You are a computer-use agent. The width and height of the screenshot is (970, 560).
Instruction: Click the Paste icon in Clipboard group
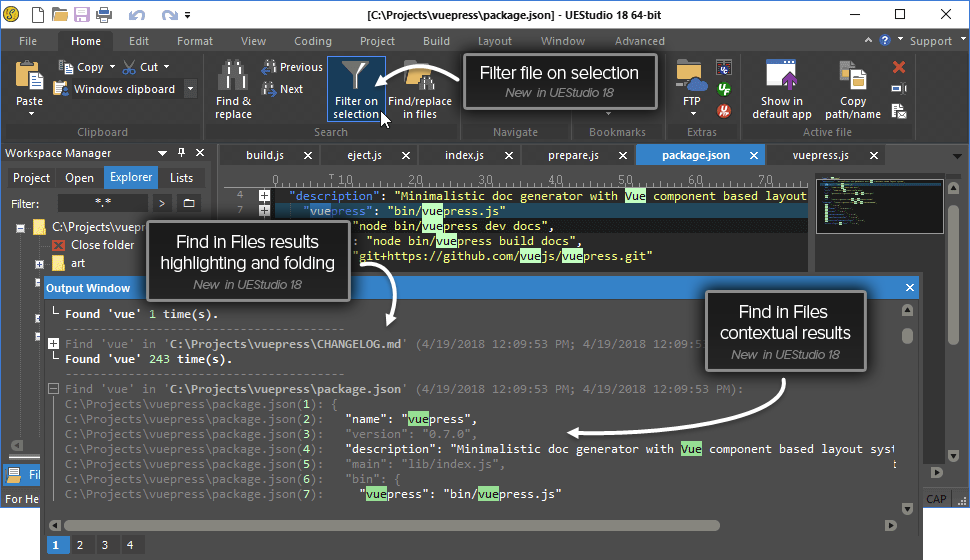(x=29, y=75)
